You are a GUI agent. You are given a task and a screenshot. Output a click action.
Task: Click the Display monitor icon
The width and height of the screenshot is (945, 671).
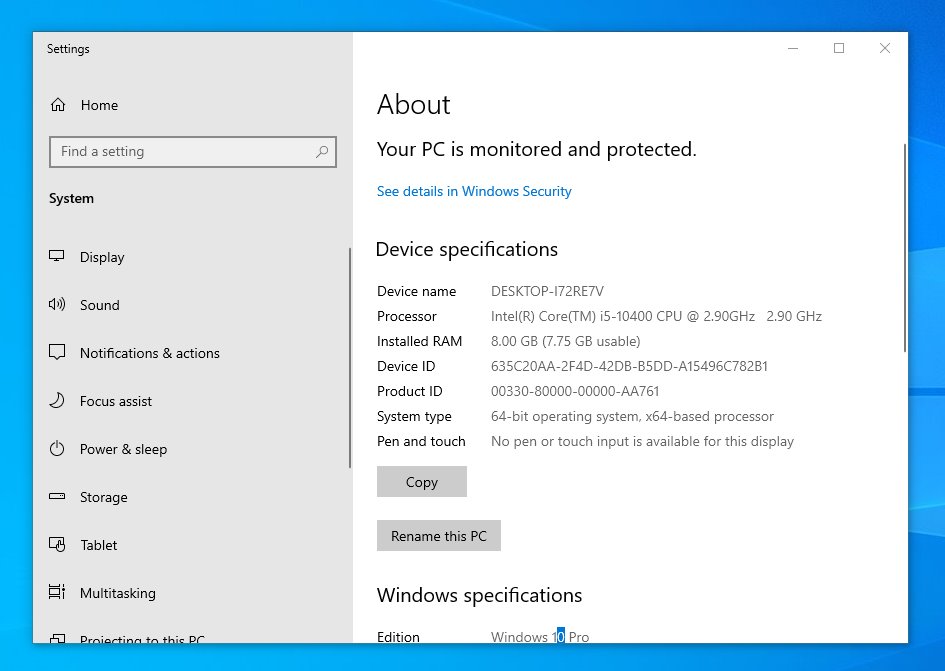pyautogui.click(x=57, y=256)
